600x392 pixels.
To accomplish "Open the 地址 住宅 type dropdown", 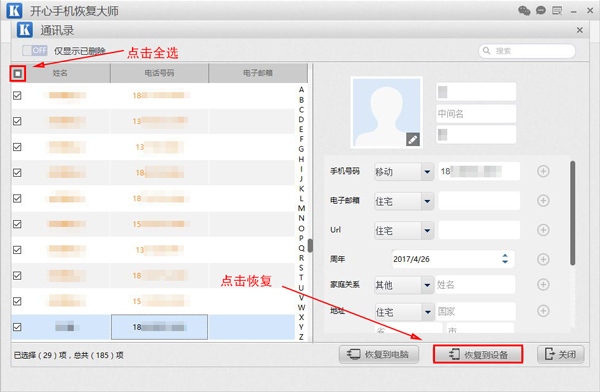I will 404,312.
